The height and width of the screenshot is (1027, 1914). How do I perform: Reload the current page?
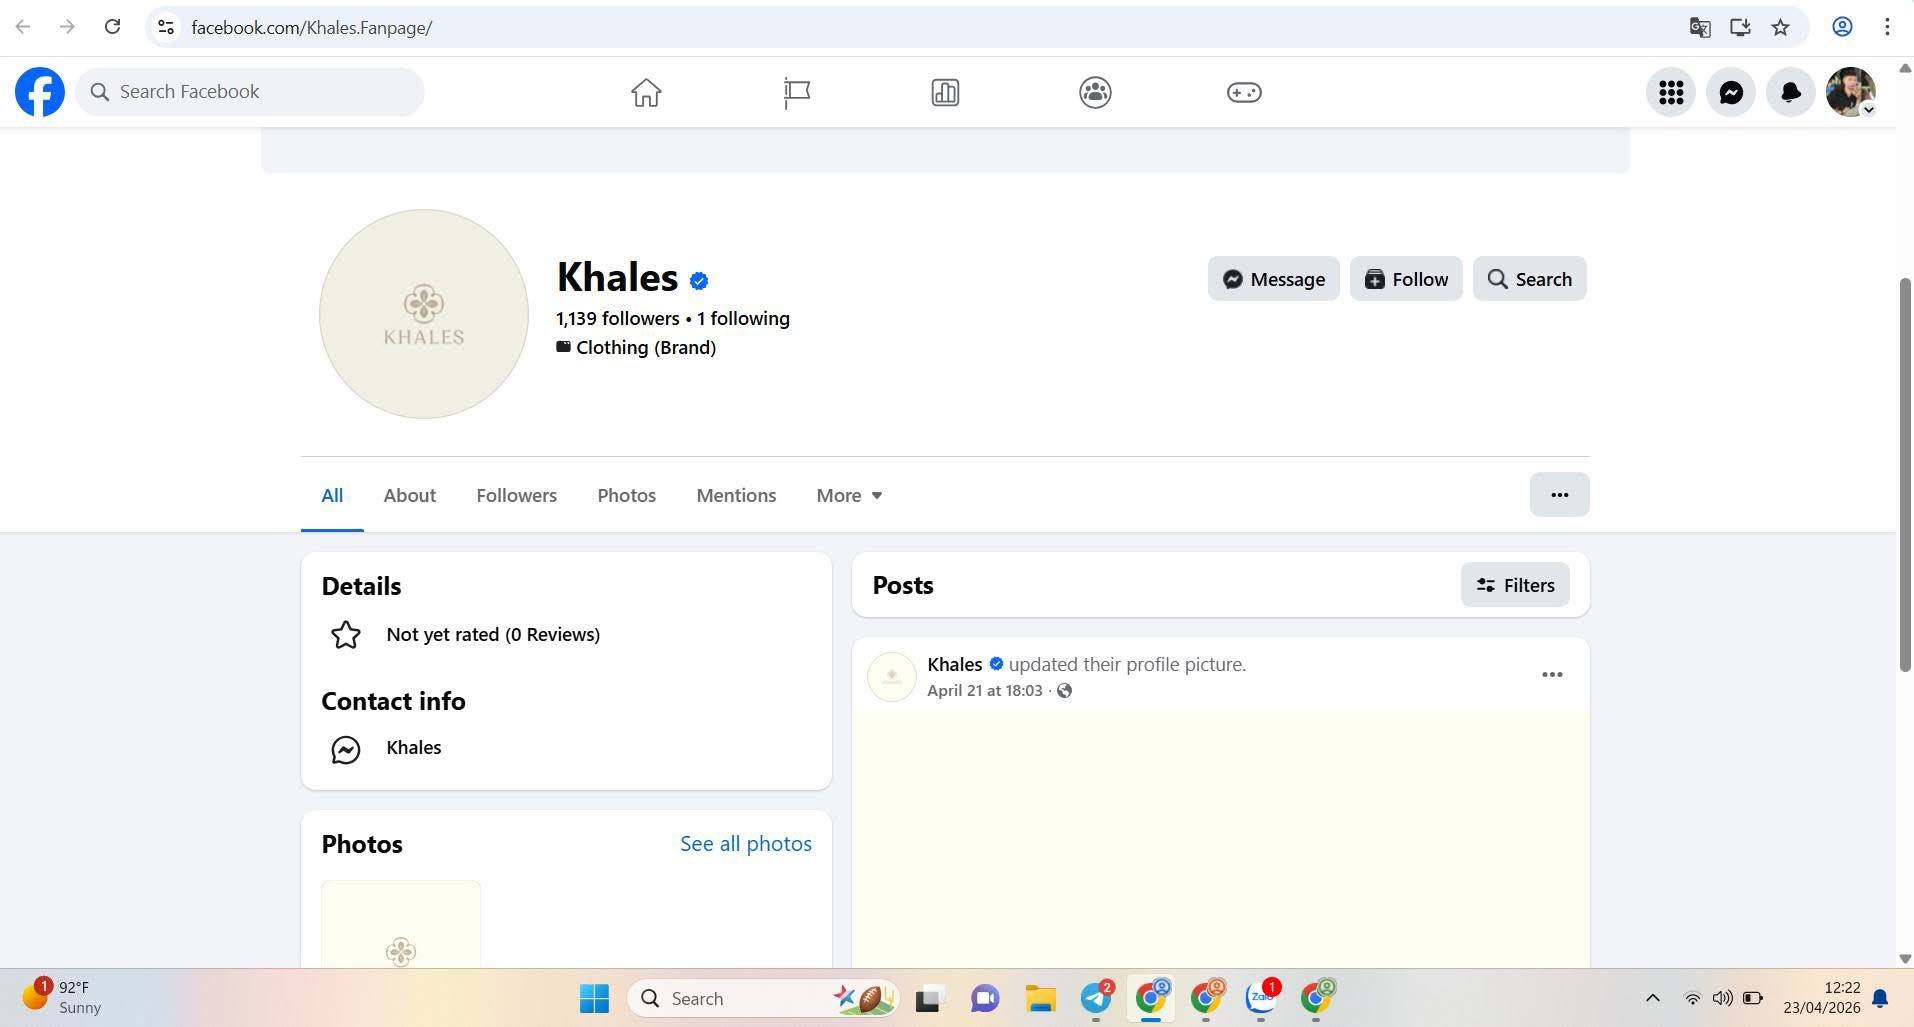tap(112, 27)
